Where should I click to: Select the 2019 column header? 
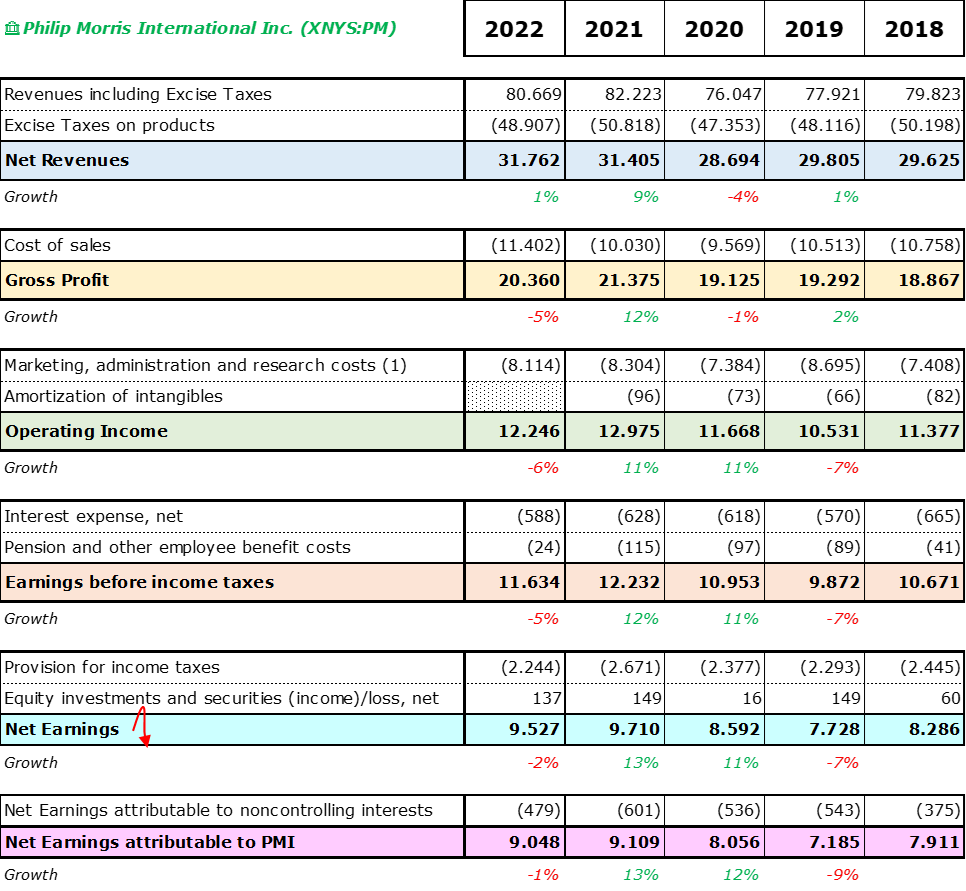tap(814, 29)
